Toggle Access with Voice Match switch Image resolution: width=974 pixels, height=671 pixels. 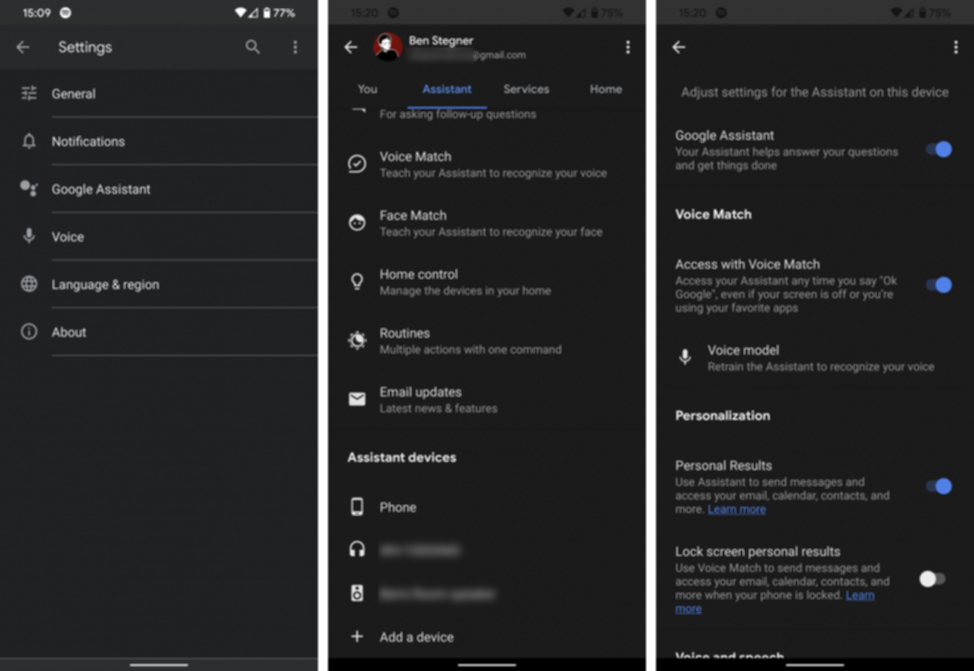pos(939,285)
